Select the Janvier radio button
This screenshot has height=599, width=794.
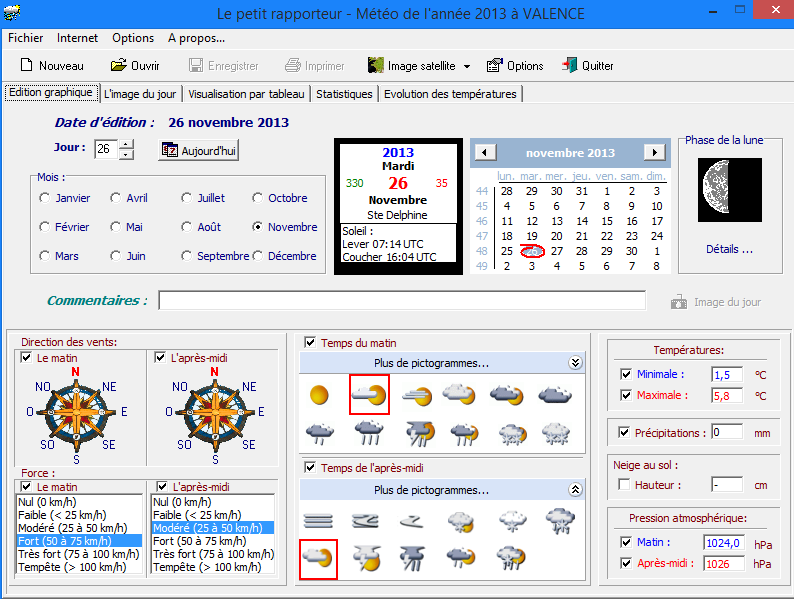pos(45,198)
